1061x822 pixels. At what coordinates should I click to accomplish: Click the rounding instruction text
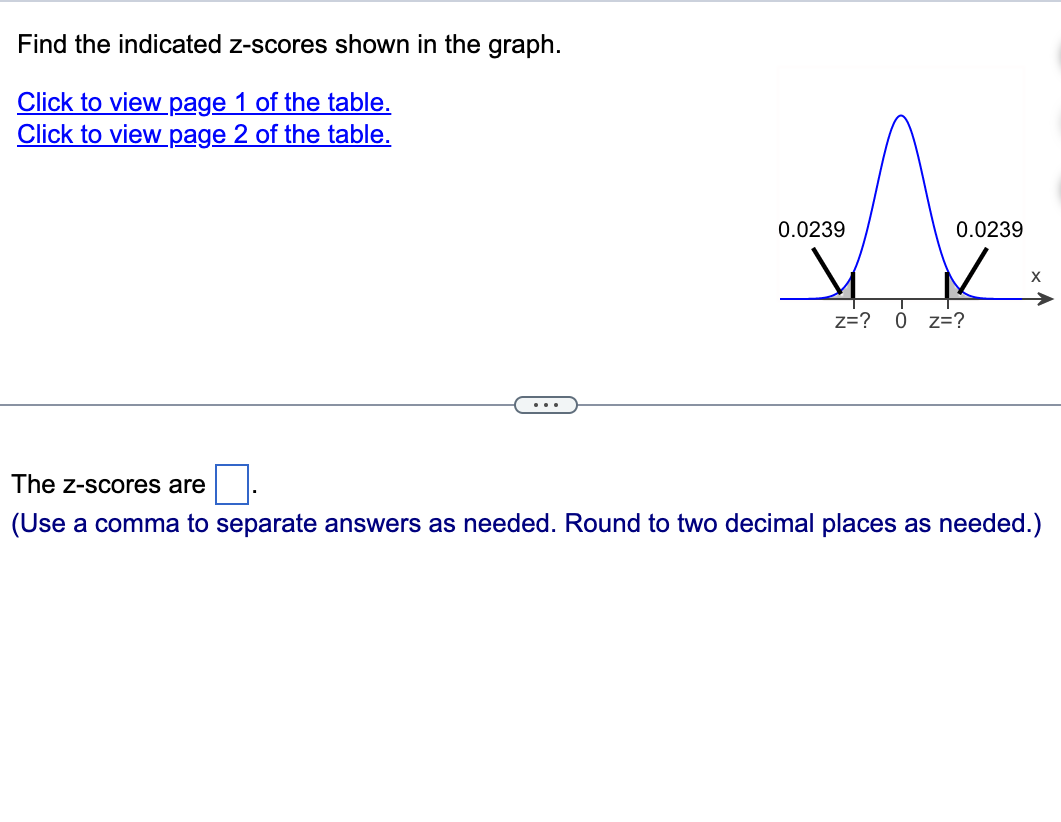530,523
